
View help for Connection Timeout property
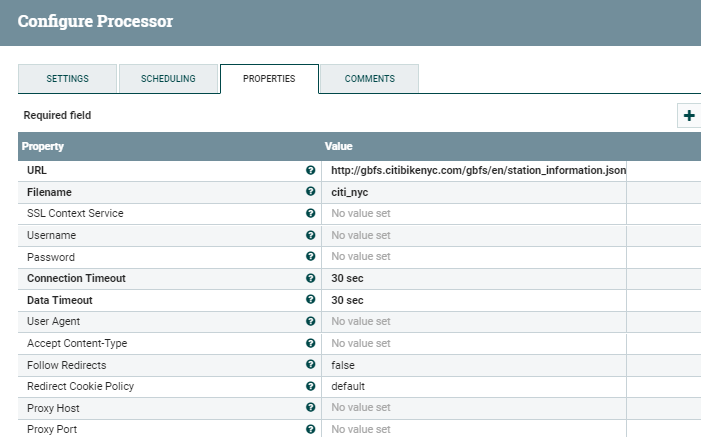point(310,278)
